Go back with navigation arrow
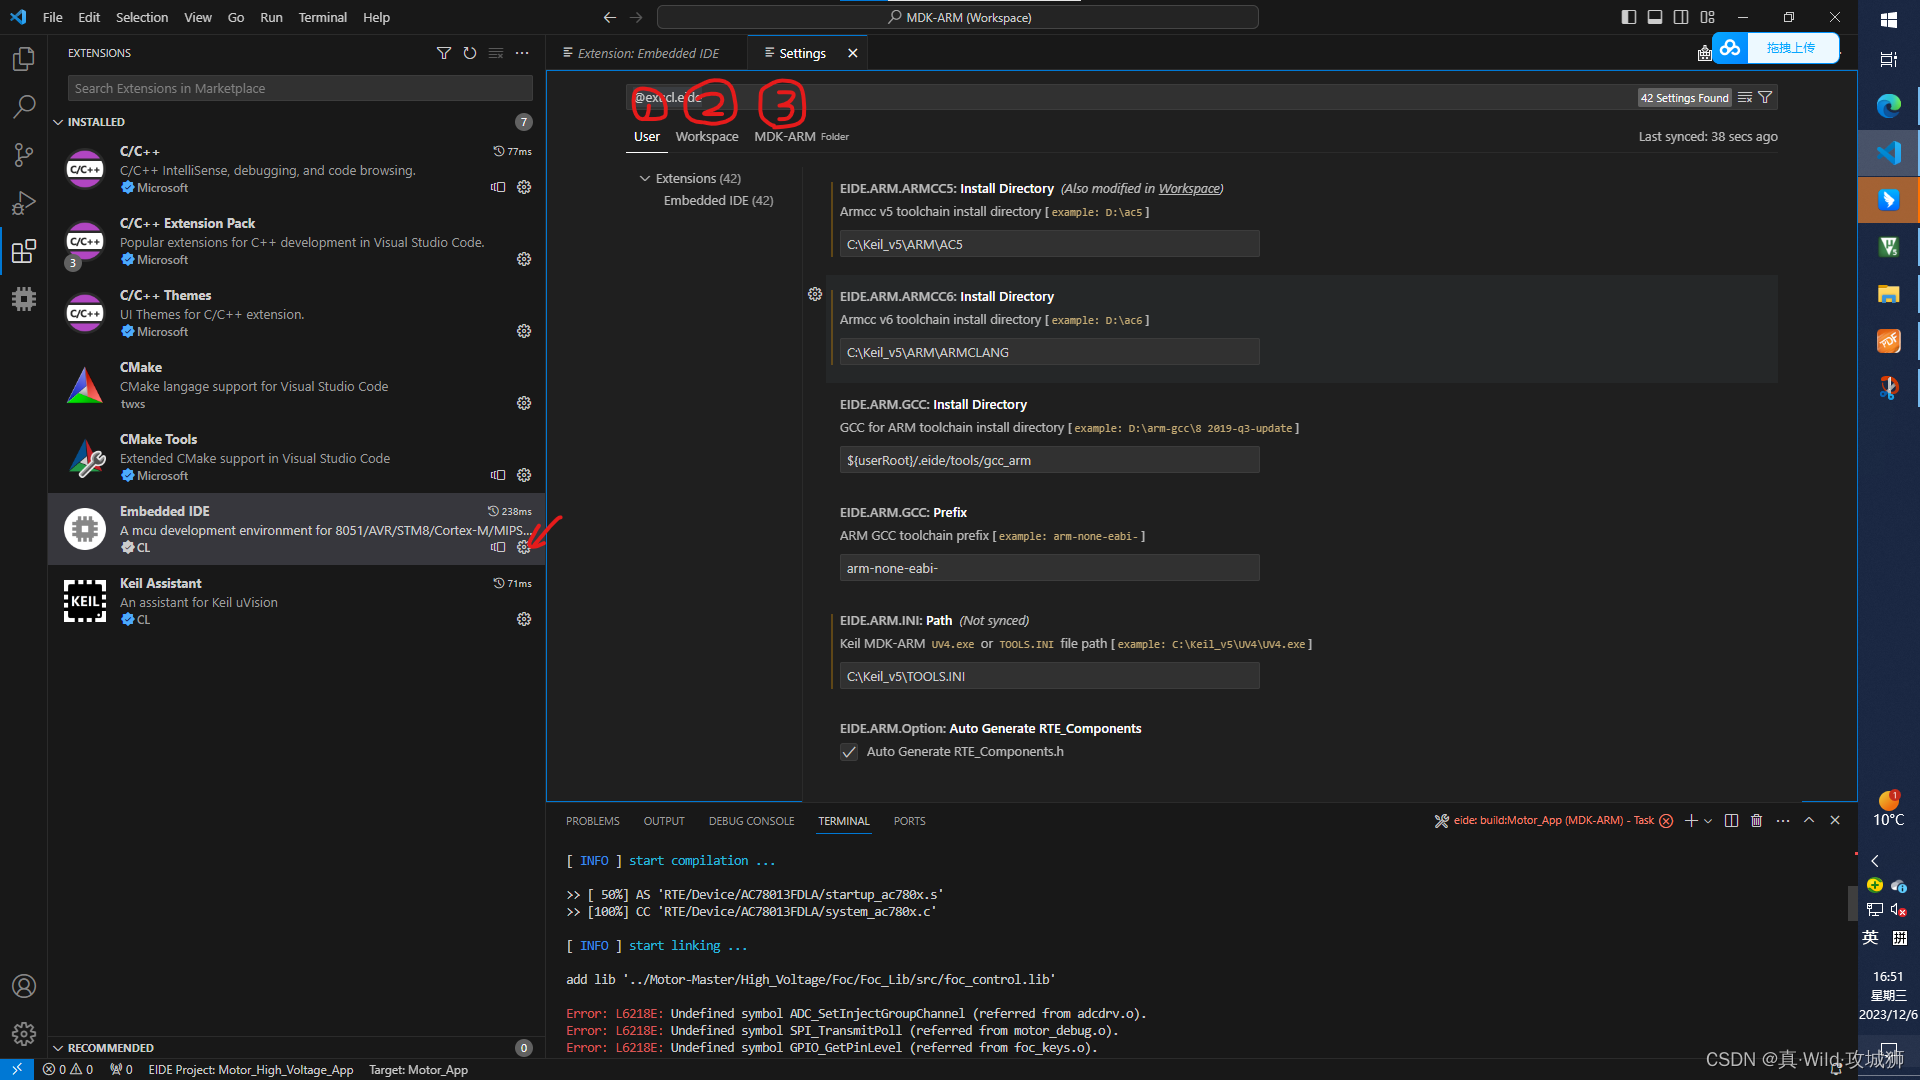Screen dimensions: 1920x1080 coord(610,17)
